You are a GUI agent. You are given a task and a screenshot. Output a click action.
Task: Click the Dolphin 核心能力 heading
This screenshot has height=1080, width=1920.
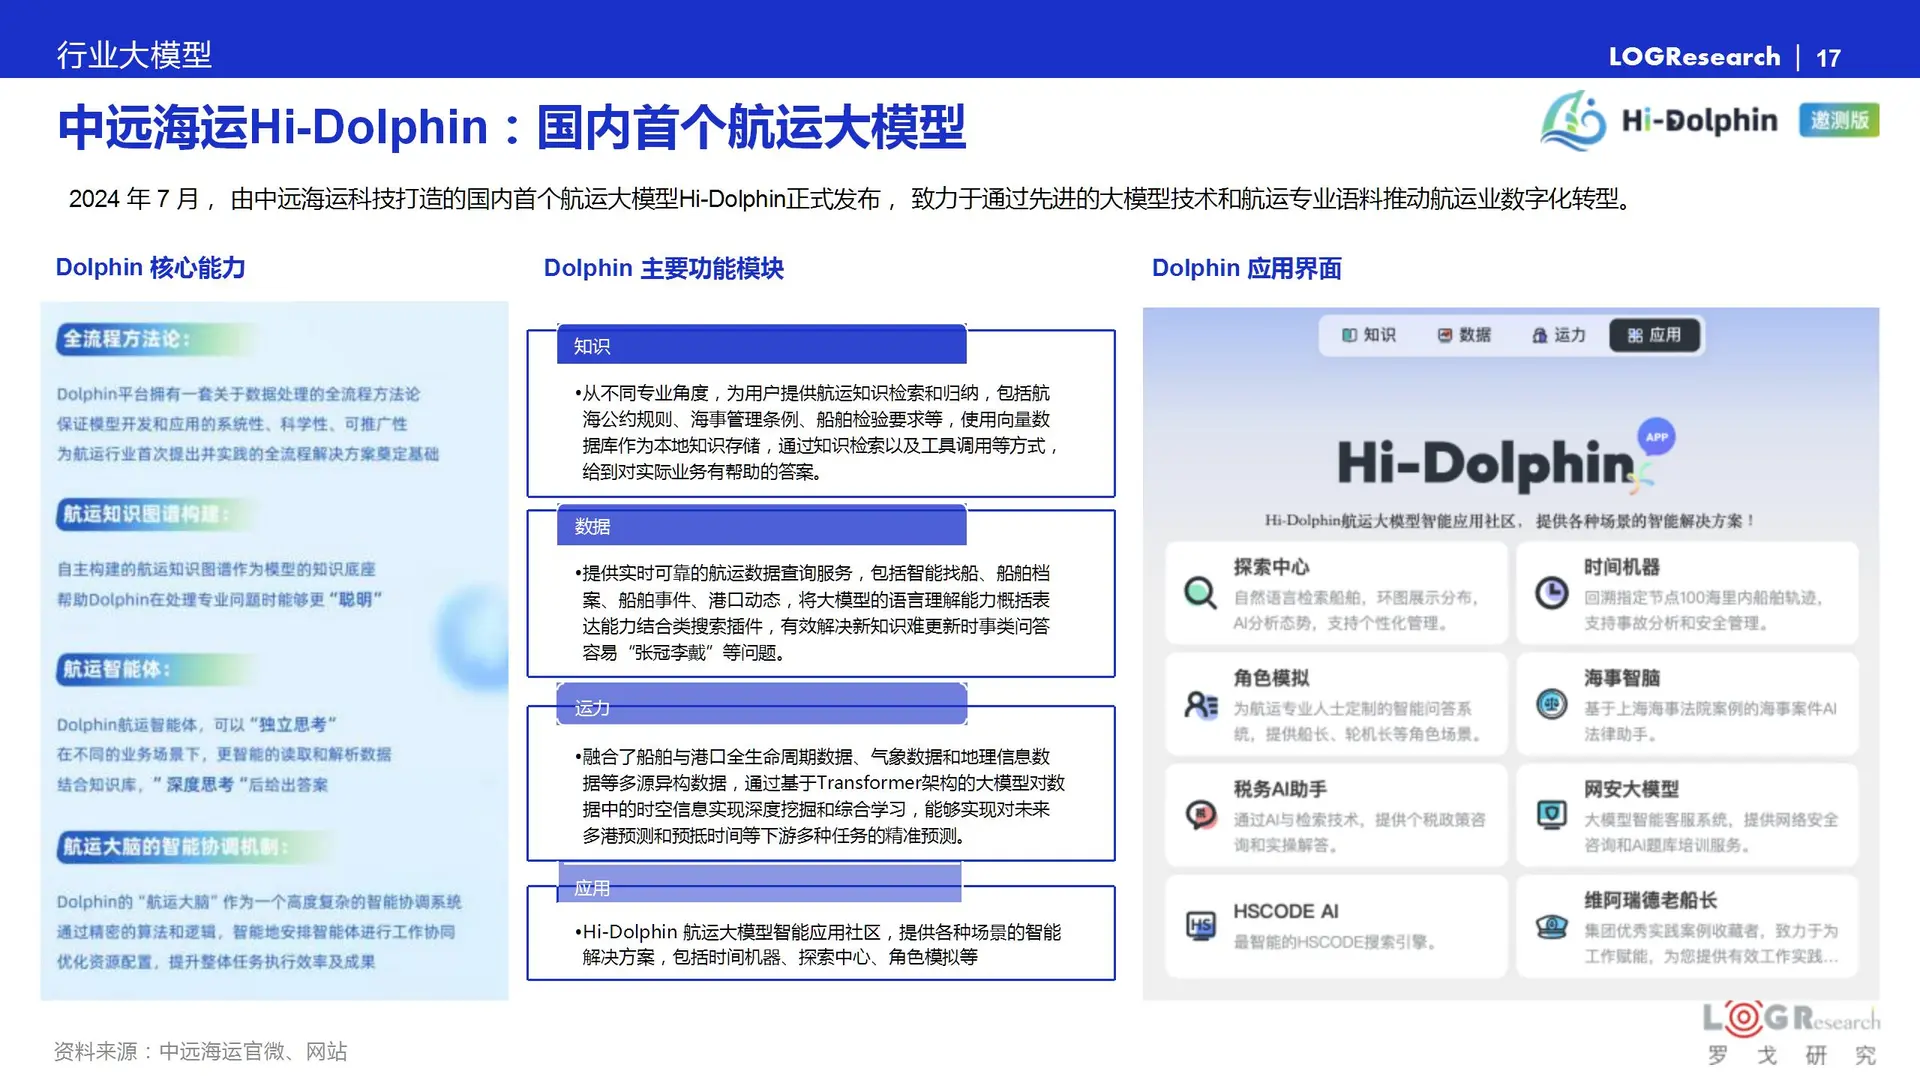(150, 268)
